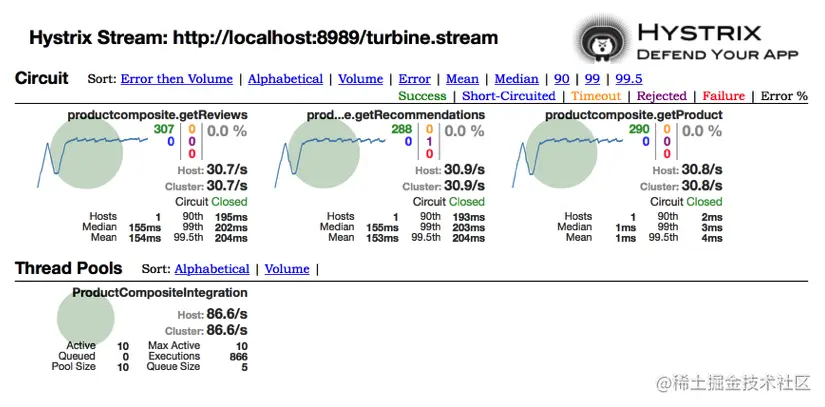Sort thread pools Alphabetical

[x=212, y=269]
